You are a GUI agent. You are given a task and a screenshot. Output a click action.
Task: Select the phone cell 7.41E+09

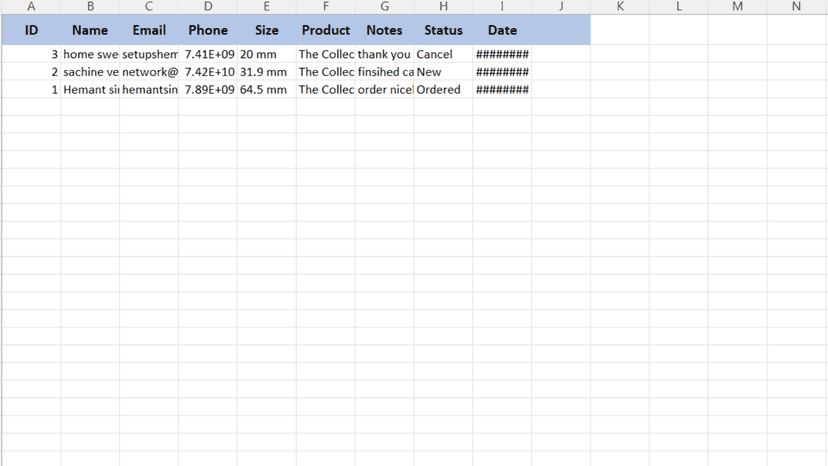(x=208, y=54)
